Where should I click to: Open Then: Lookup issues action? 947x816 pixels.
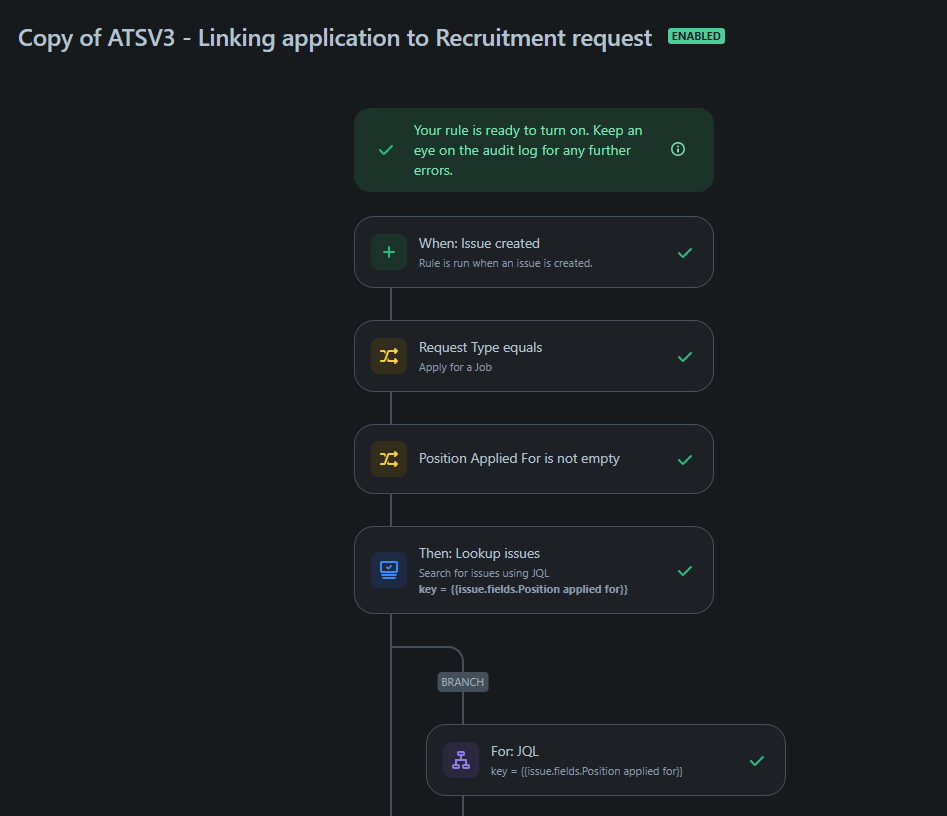coord(534,570)
